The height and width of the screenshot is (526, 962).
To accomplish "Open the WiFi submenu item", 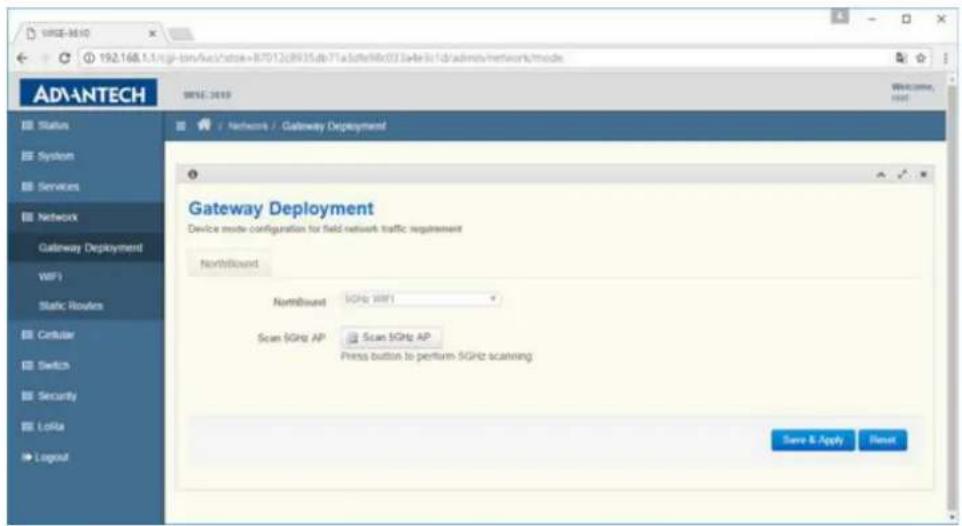I will 50,277.
